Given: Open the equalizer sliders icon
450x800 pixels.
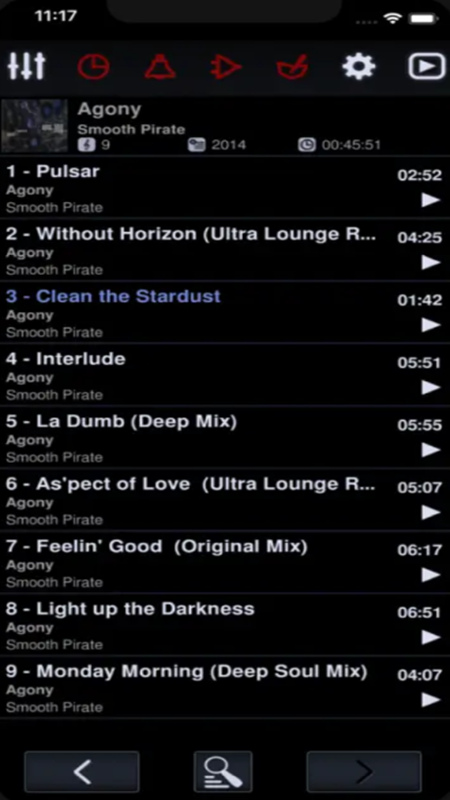Looking at the screenshot, I should coord(27,66).
